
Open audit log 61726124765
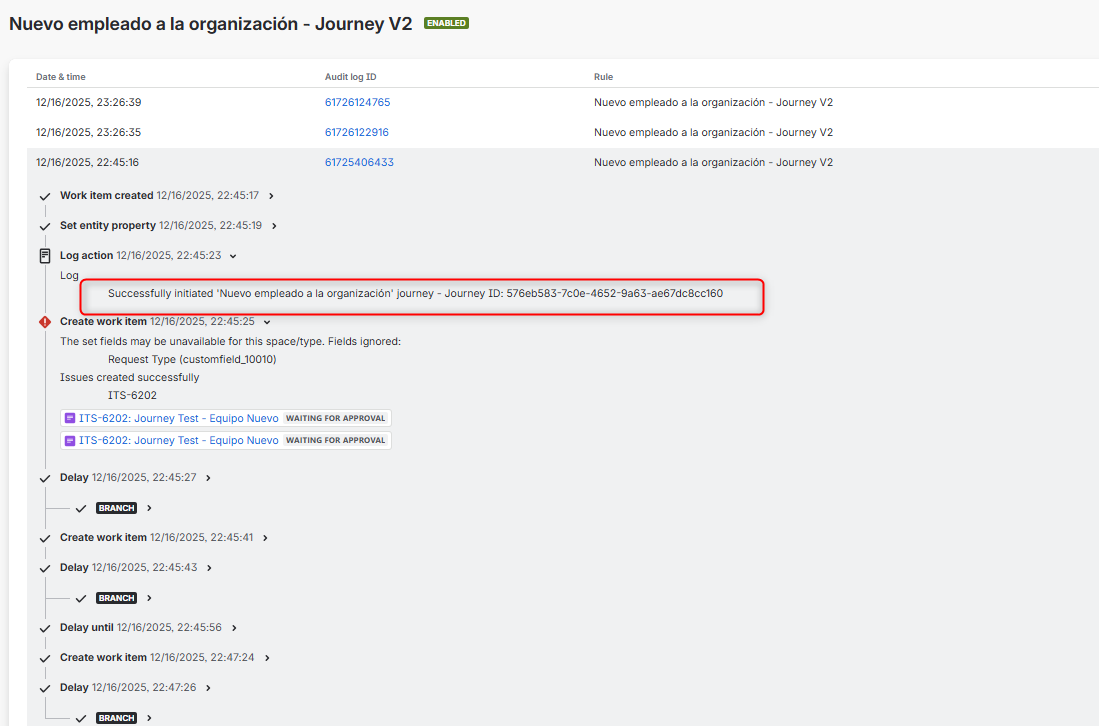point(358,101)
